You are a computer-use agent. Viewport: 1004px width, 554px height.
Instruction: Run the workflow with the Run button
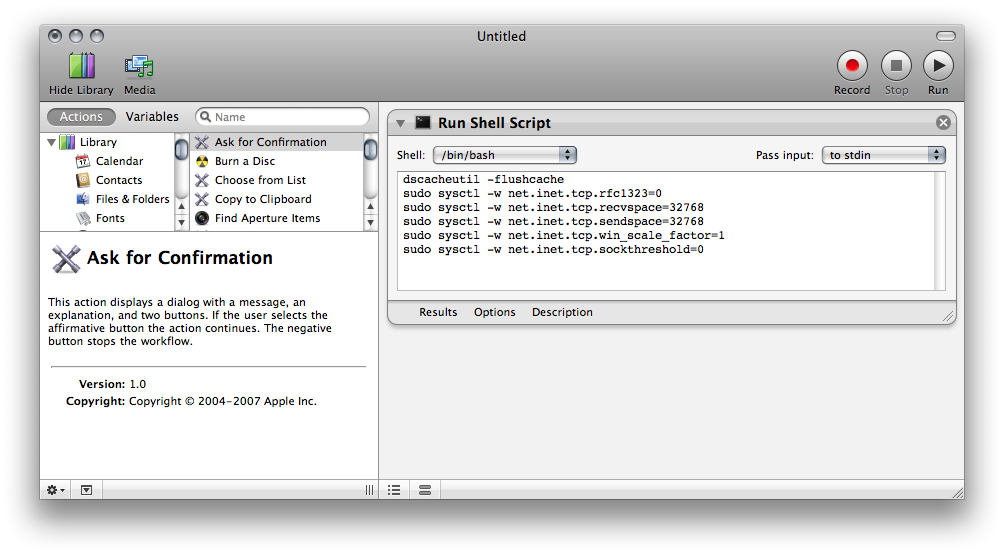(x=938, y=66)
